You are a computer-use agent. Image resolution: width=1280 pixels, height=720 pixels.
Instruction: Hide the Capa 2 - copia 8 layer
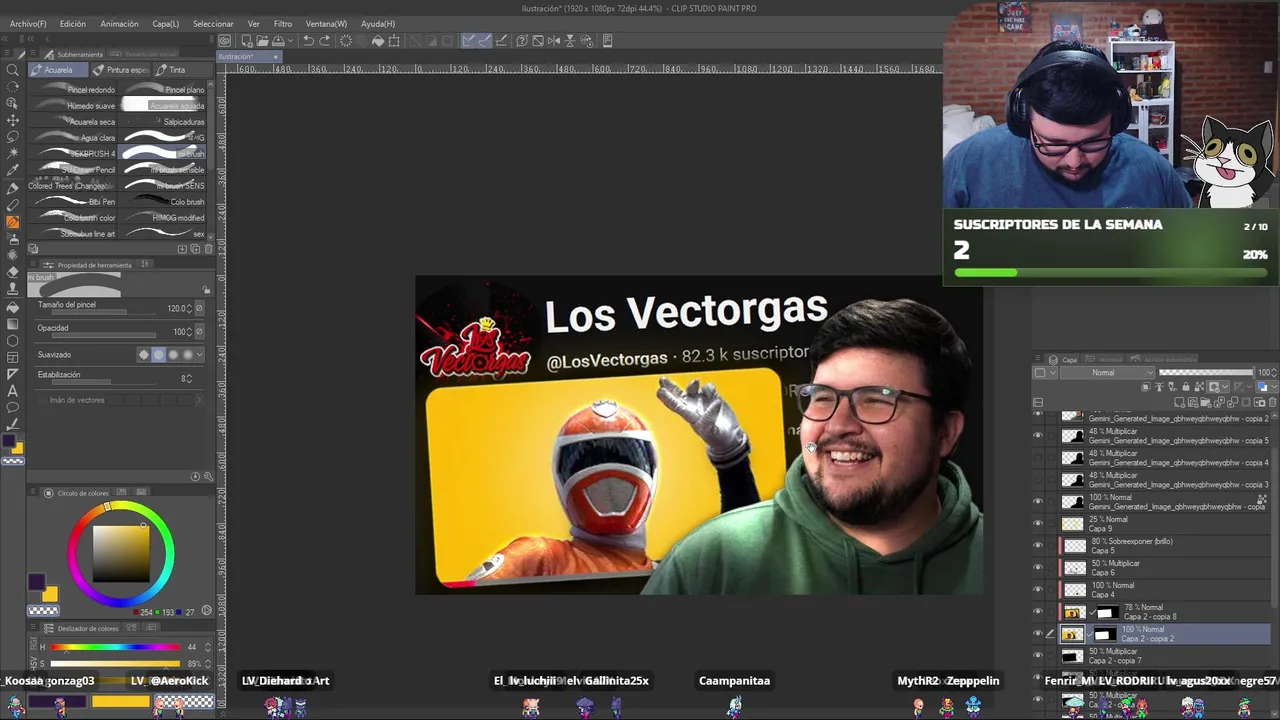(1037, 612)
